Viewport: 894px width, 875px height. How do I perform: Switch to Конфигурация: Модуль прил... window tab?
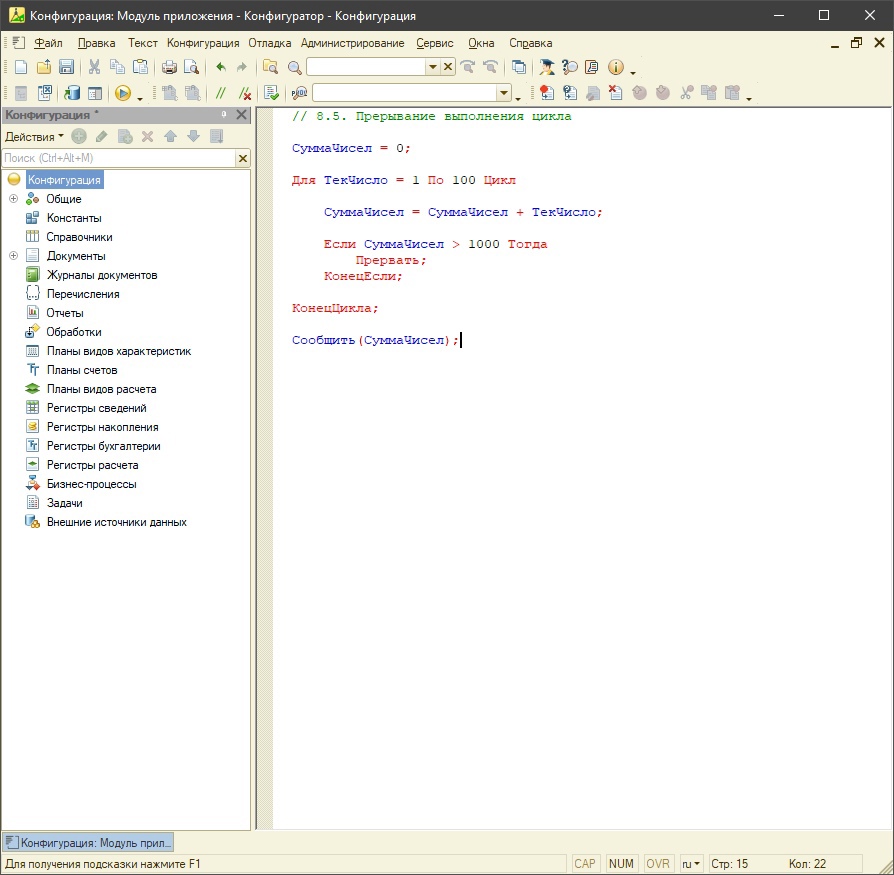(x=88, y=842)
